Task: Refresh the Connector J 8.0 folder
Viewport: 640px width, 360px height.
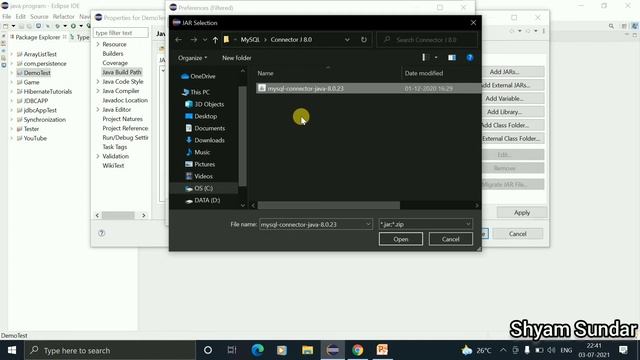Action: pyautogui.click(x=364, y=40)
